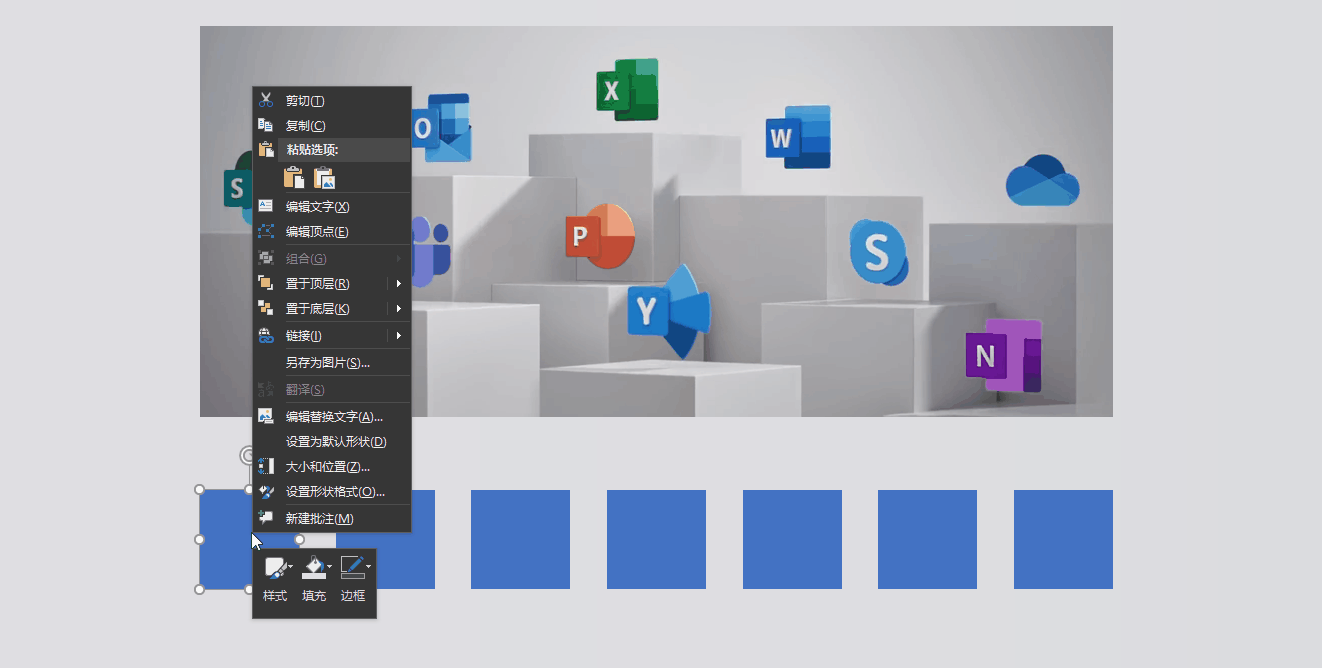Click 链接 (Link) menu entry

(331, 335)
